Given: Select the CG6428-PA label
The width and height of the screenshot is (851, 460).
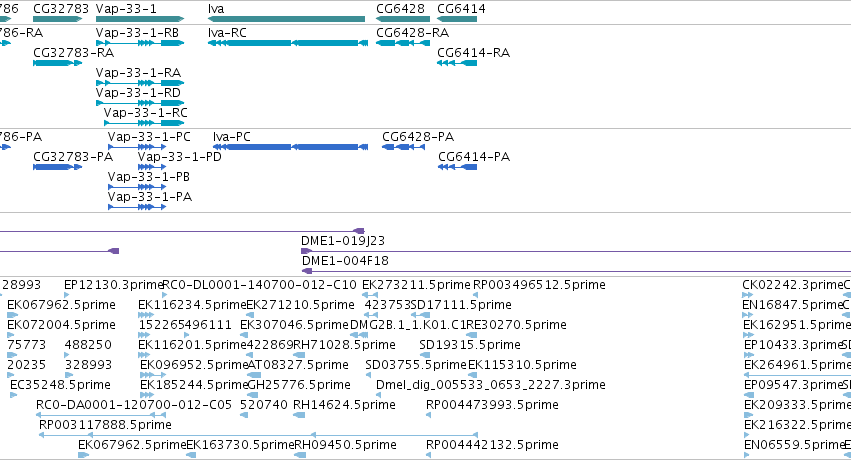Looking at the screenshot, I should pos(418,137).
